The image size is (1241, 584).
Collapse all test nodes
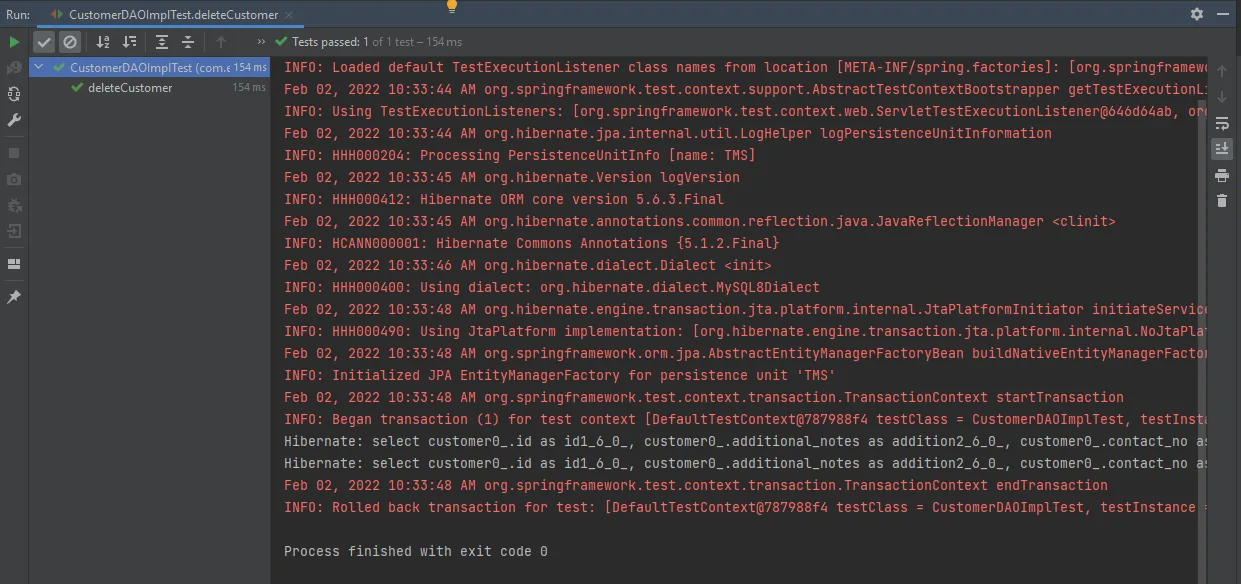pos(188,42)
